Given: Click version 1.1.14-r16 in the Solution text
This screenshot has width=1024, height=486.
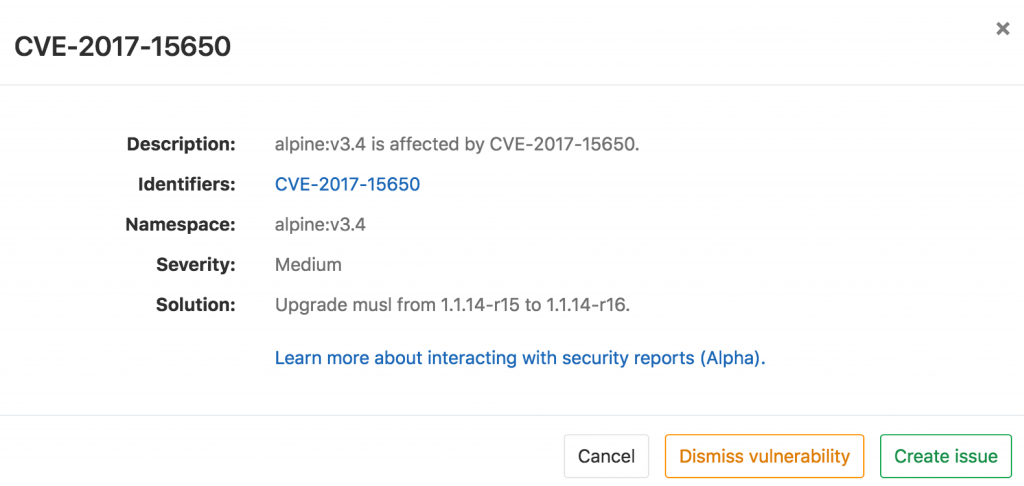Looking at the screenshot, I should 588,305.
